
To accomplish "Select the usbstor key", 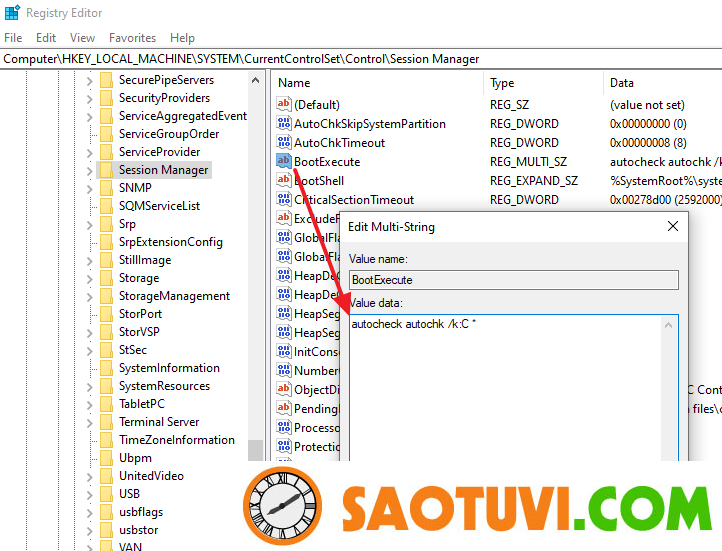I will click(x=139, y=530).
